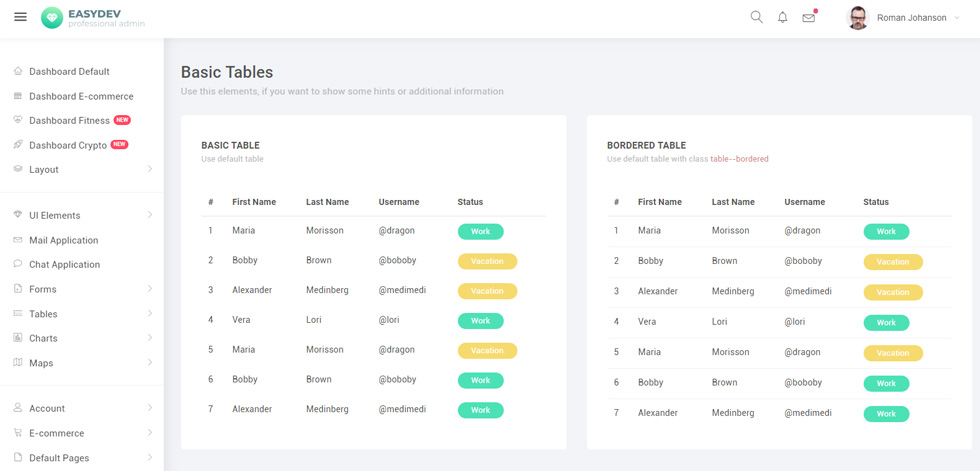The height and width of the screenshot is (471, 980).
Task: Expand the Layout submenu chevron
Action: tap(150, 169)
